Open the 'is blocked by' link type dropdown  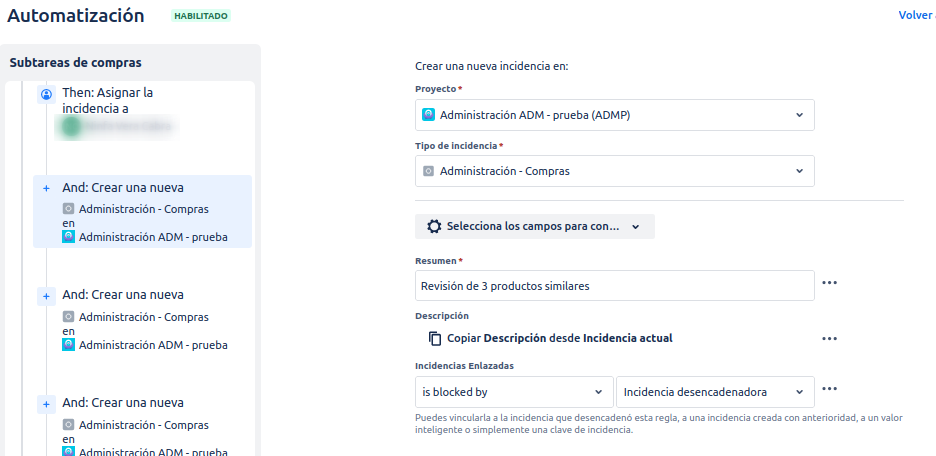(x=514, y=391)
